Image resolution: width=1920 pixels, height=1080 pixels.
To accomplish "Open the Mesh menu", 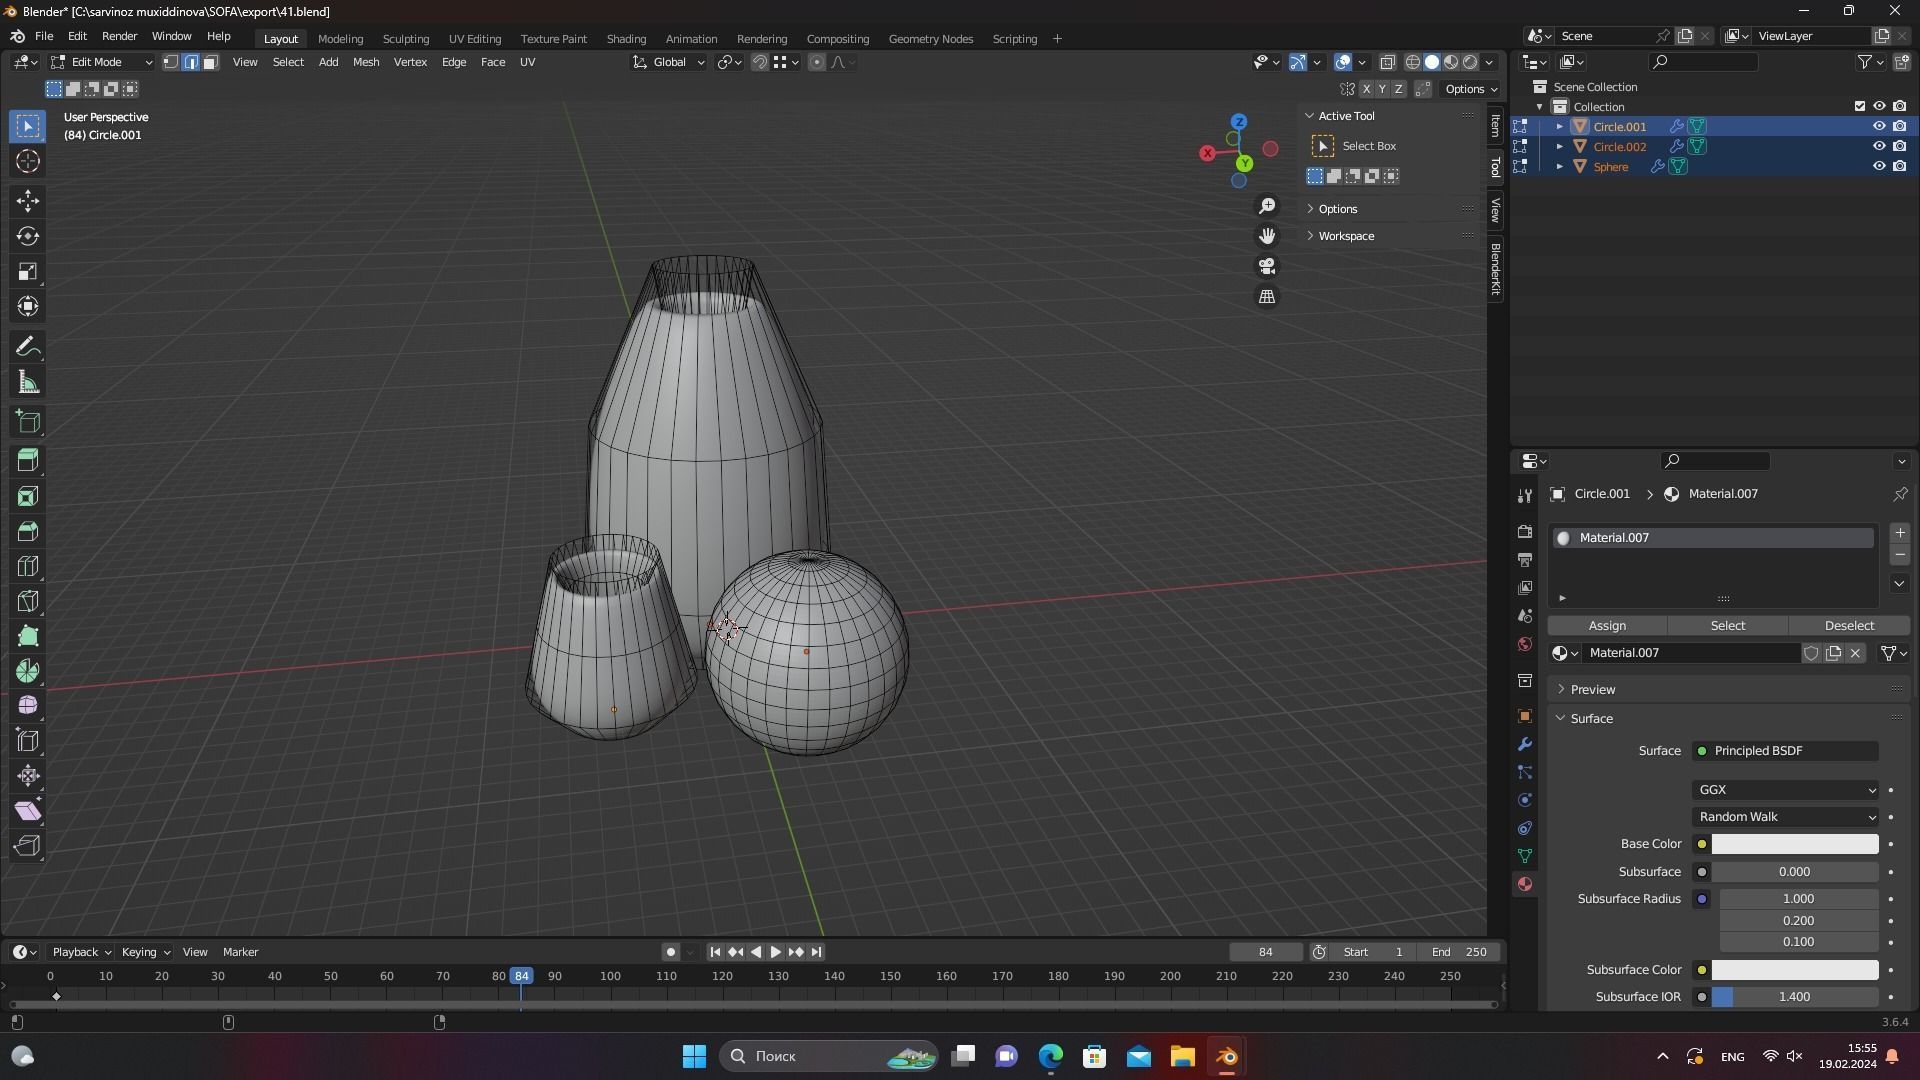I will click(x=366, y=62).
